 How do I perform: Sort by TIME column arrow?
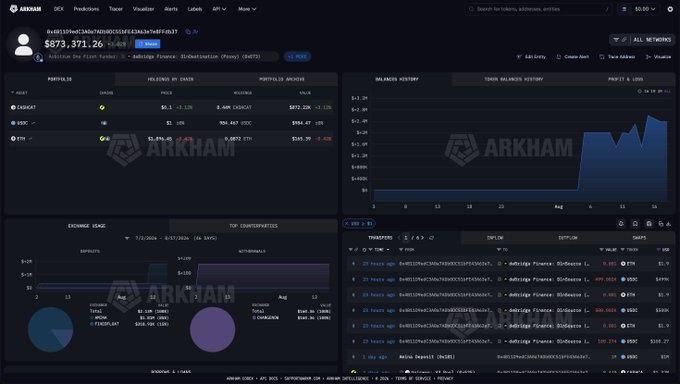388,249
